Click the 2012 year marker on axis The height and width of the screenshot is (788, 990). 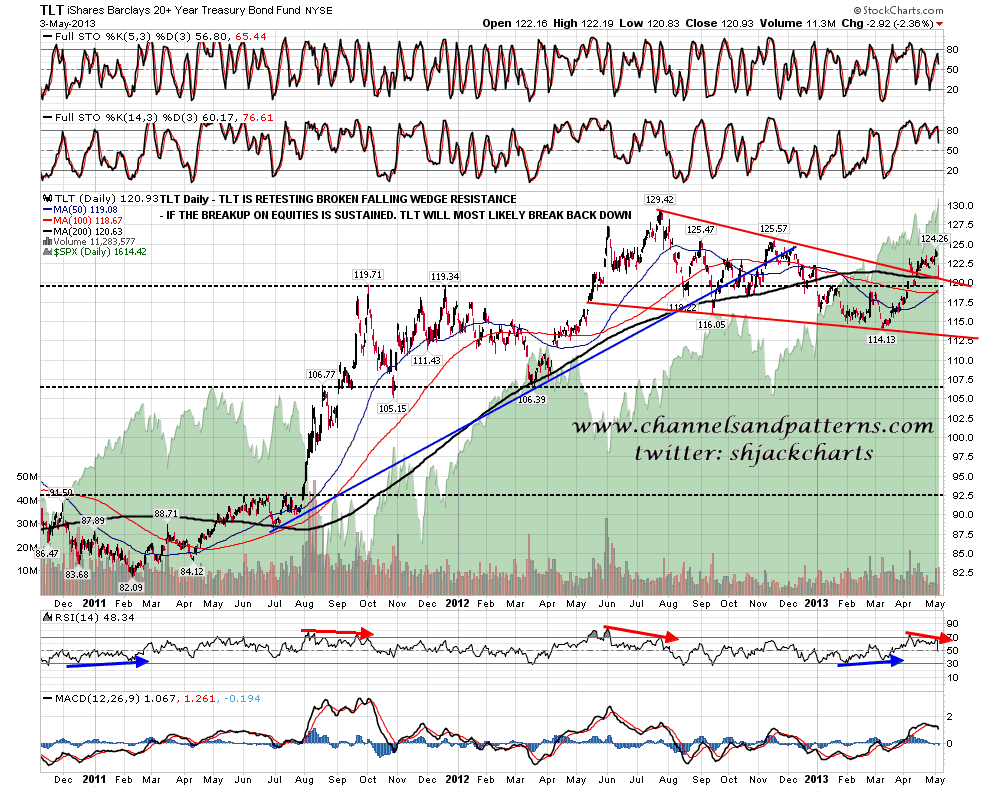coord(457,604)
